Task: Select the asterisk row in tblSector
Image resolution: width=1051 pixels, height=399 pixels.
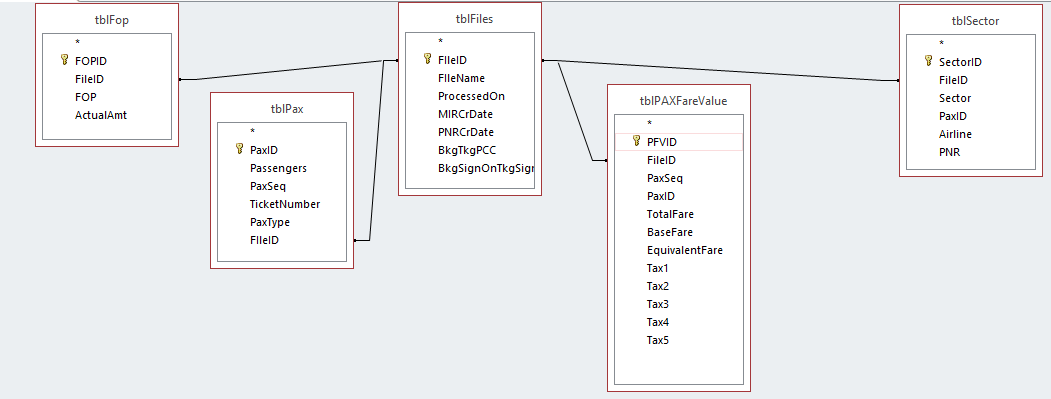Action: (x=971, y=44)
